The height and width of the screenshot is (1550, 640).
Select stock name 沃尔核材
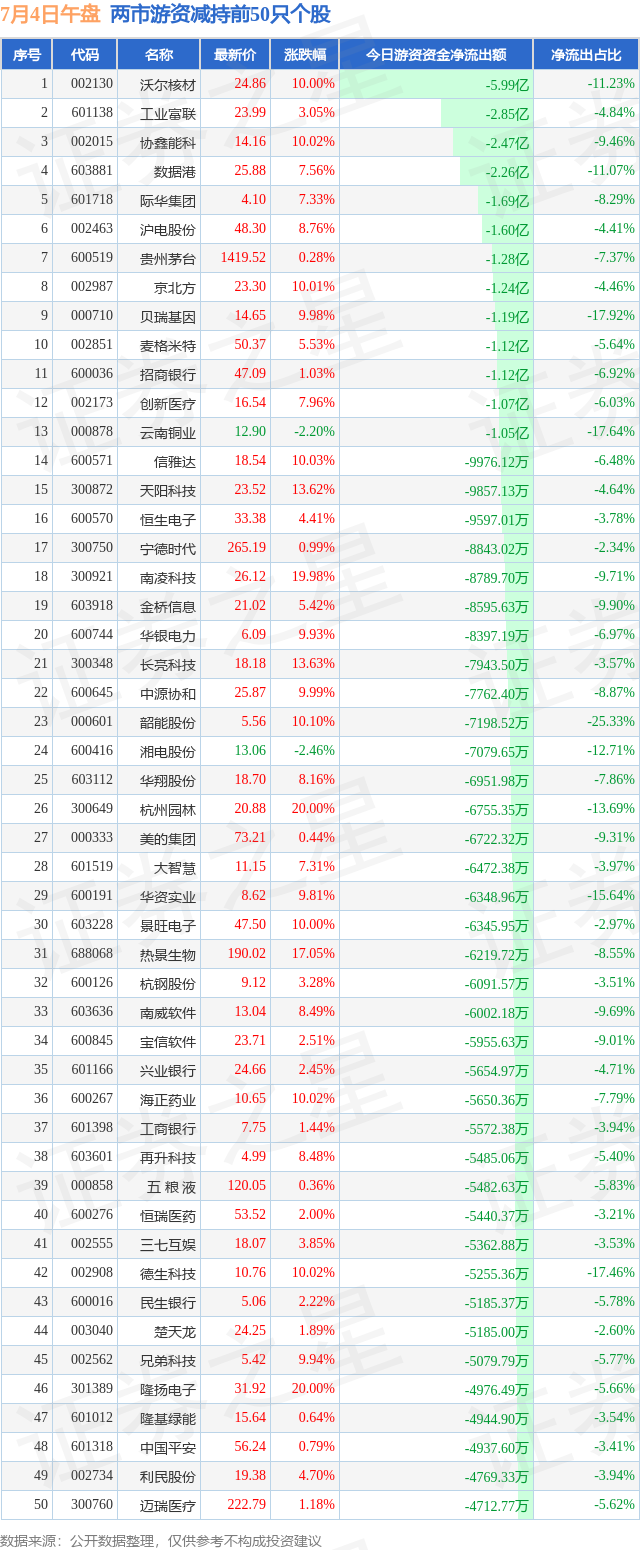pos(168,84)
